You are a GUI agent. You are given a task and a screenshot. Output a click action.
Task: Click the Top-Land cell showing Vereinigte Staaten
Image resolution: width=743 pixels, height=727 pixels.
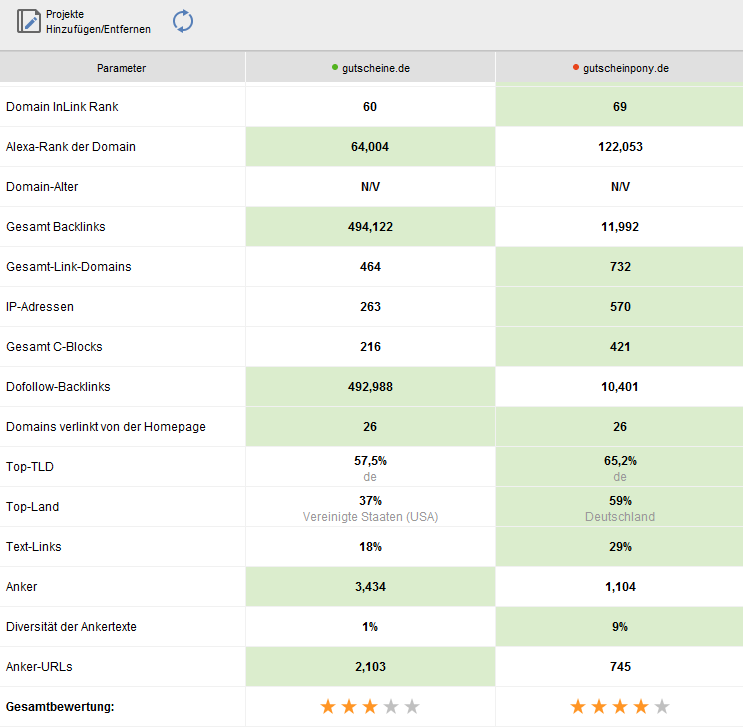tap(370, 508)
